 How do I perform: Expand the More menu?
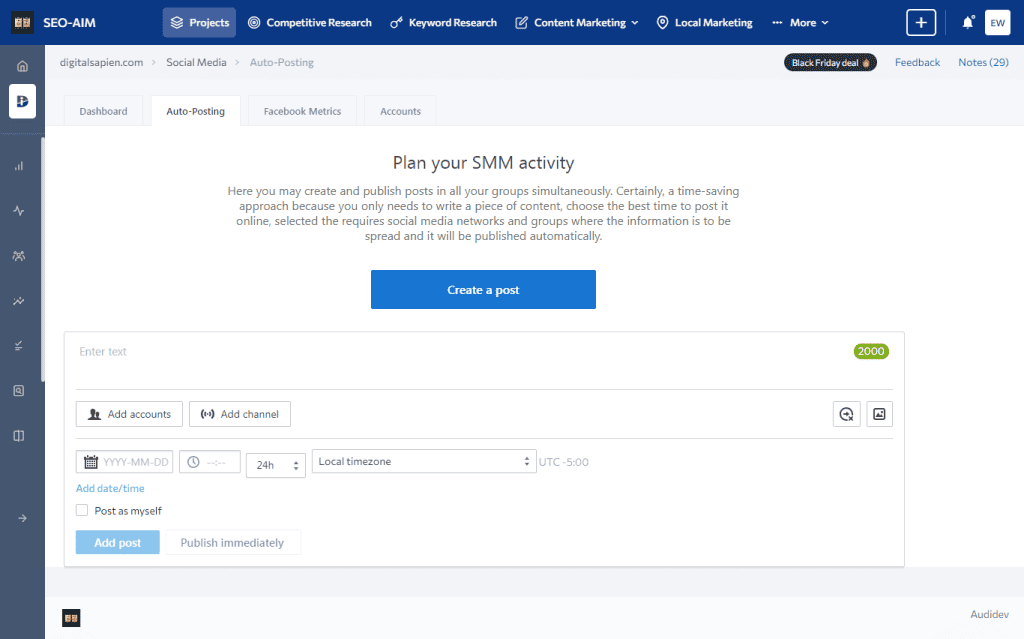tap(800, 22)
